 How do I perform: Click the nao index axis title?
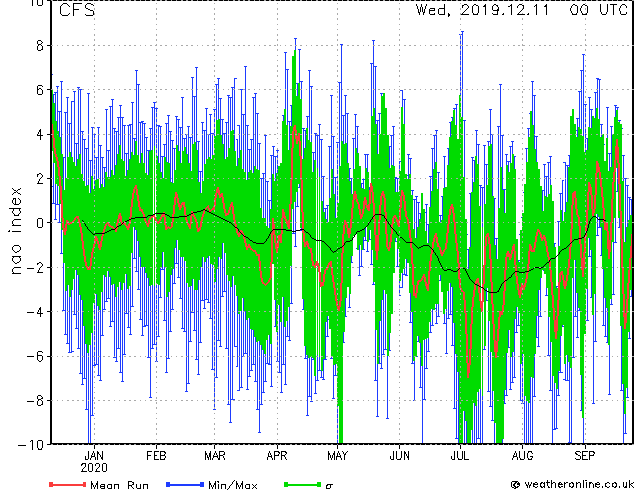(15, 231)
